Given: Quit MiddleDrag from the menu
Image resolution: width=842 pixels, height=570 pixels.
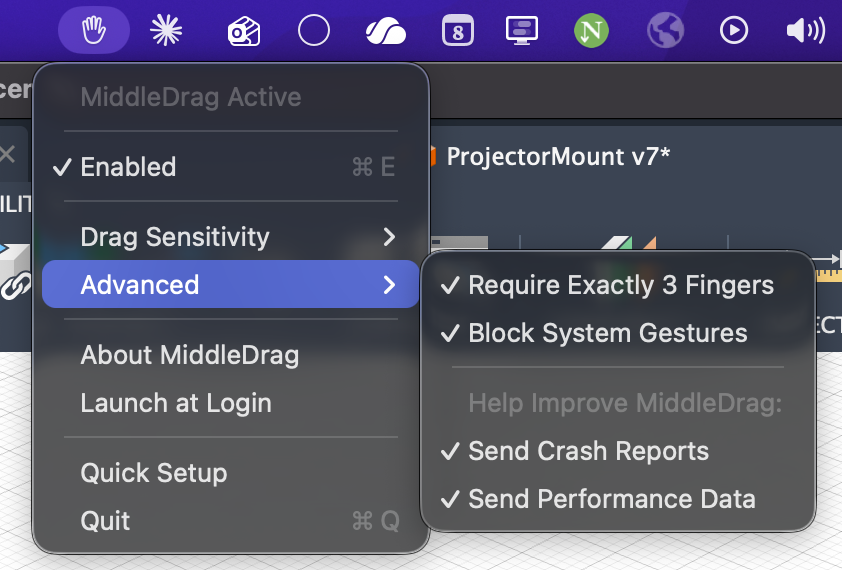Looking at the screenshot, I should [106, 521].
